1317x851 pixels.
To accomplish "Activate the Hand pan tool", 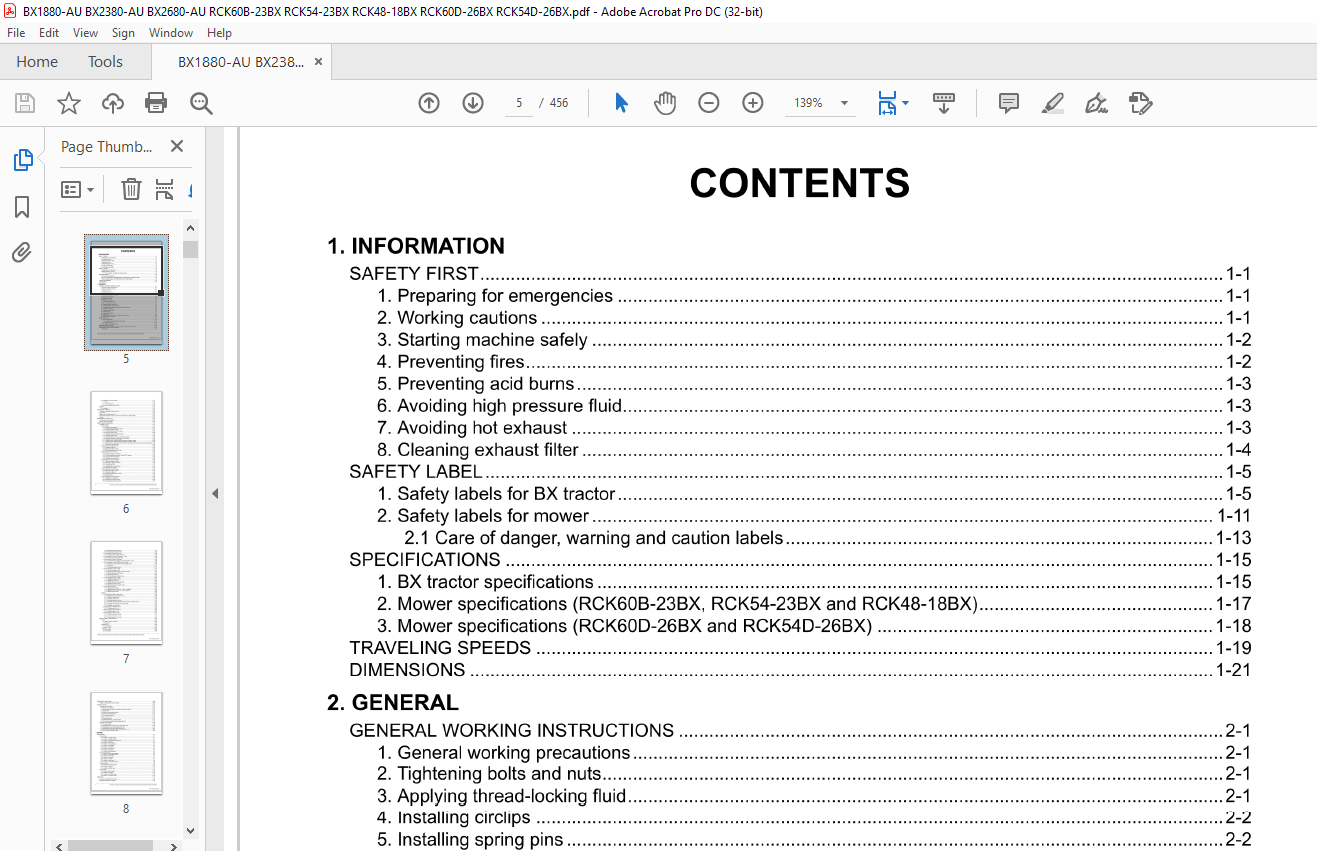I will [x=665, y=103].
